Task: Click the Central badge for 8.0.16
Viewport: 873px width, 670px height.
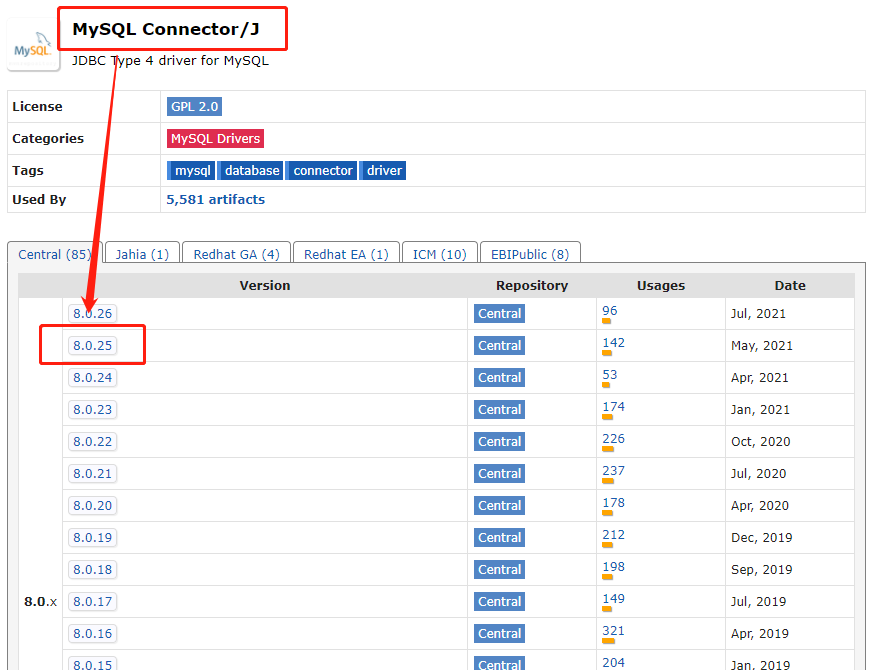Action: [499, 634]
